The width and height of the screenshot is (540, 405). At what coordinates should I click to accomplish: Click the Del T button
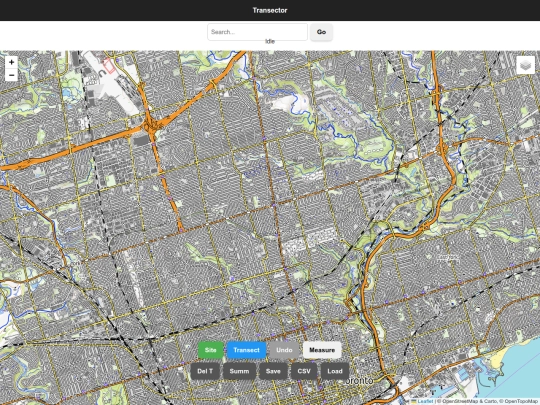coord(205,371)
